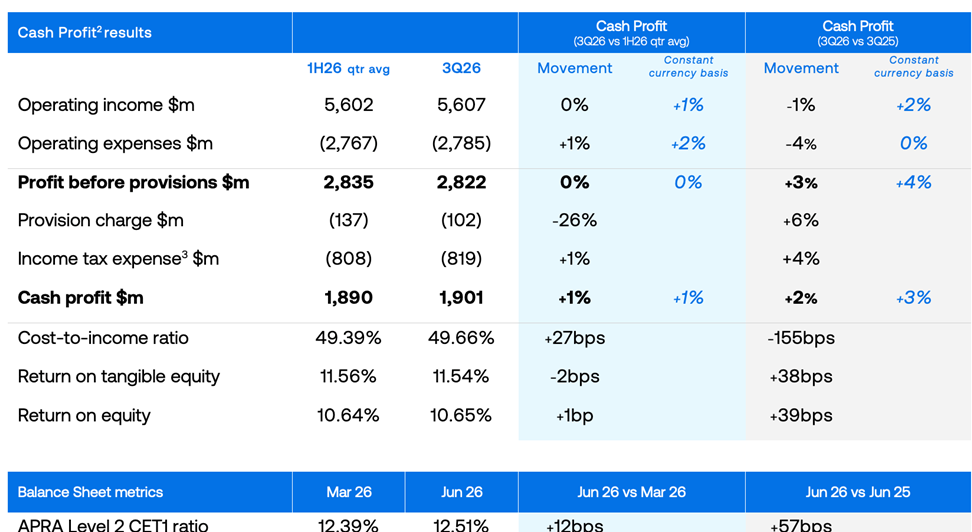Click the 'Operating income $m' row label
This screenshot has height=532, width=972.
106,105
